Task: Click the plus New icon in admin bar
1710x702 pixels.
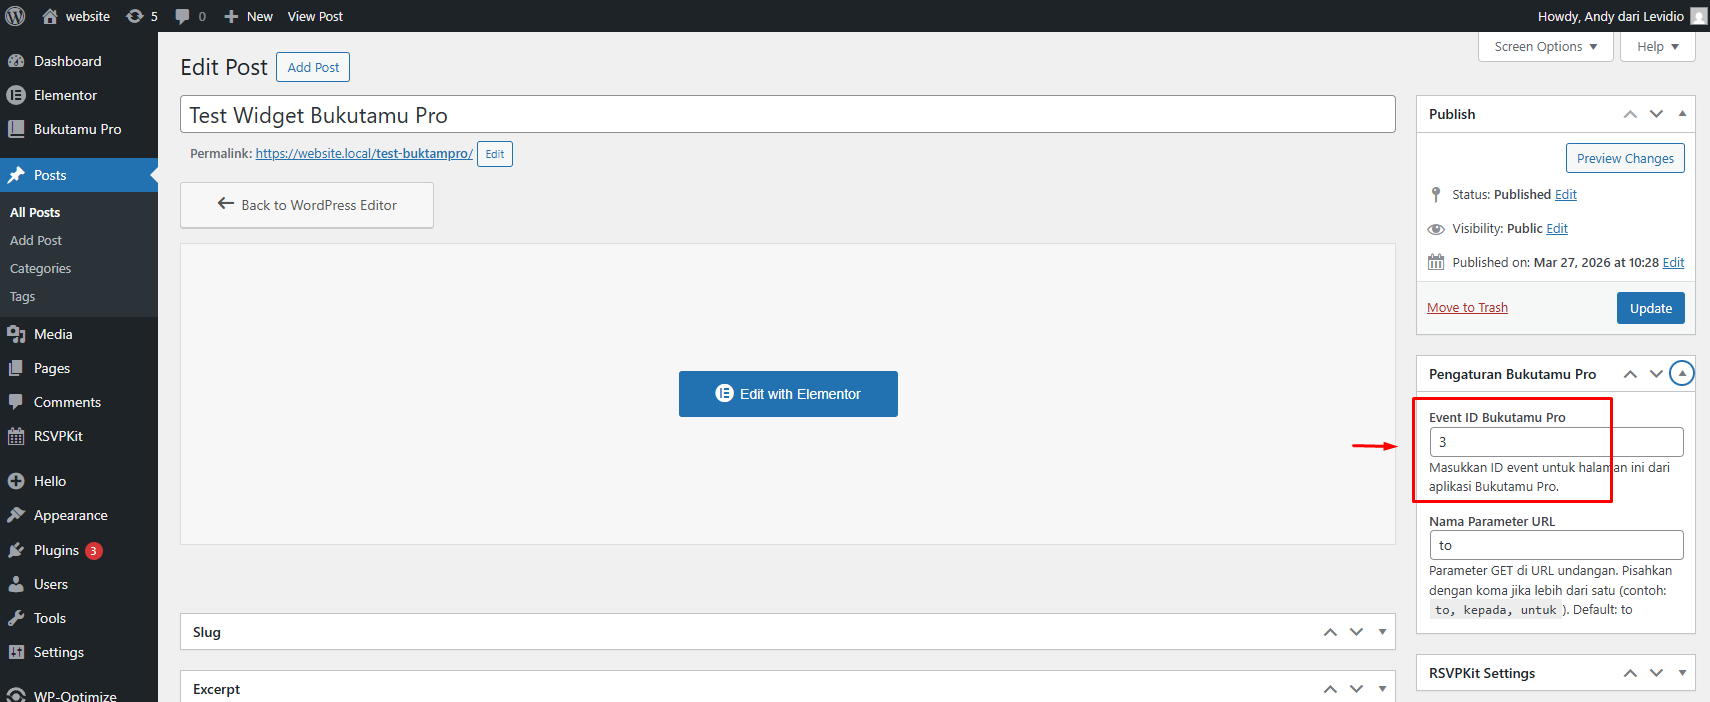Action: 231,16
